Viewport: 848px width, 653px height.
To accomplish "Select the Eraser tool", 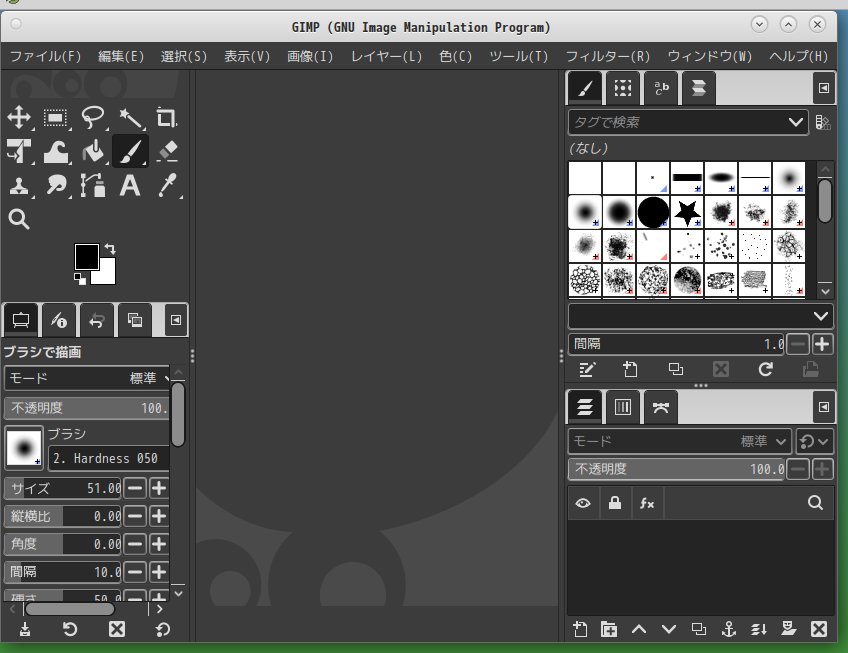I will pos(166,151).
